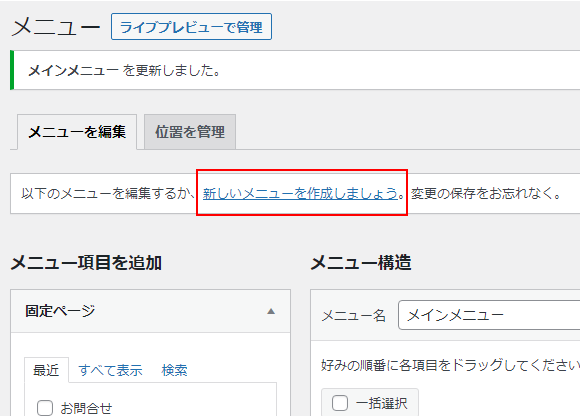Focus the メニュー名 text field
The height and width of the screenshot is (416, 580).
click(489, 315)
